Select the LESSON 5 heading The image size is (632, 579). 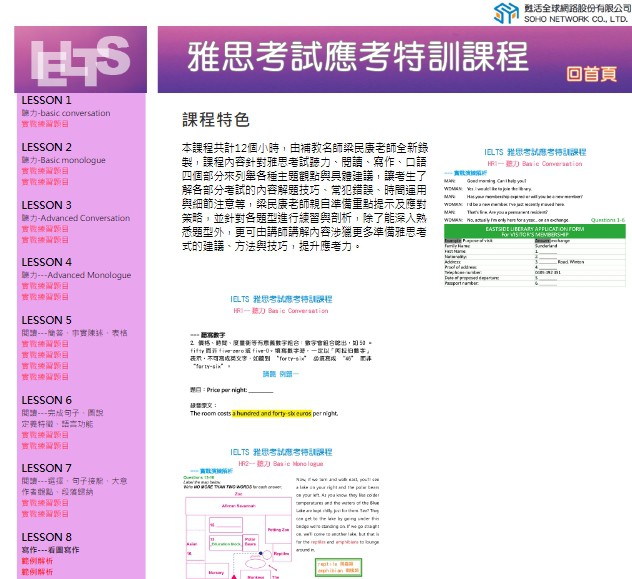point(47,320)
